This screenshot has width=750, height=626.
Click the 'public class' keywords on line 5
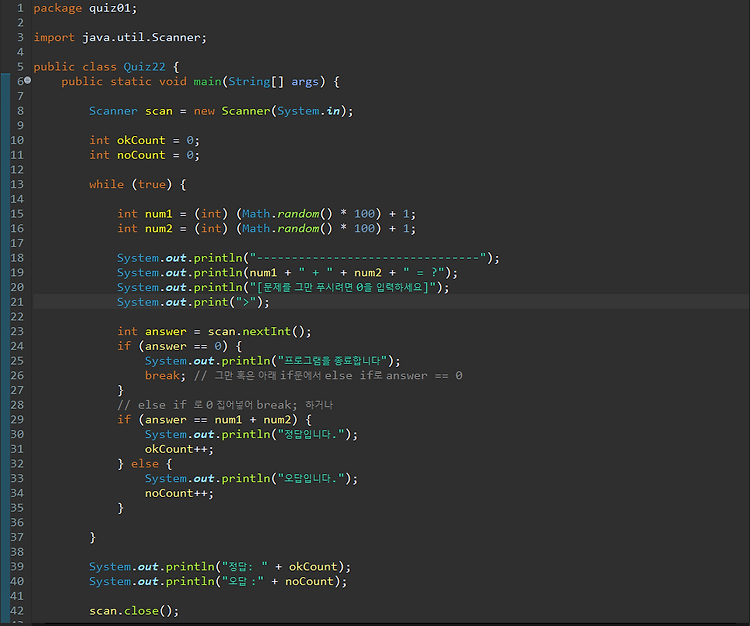coord(75,67)
